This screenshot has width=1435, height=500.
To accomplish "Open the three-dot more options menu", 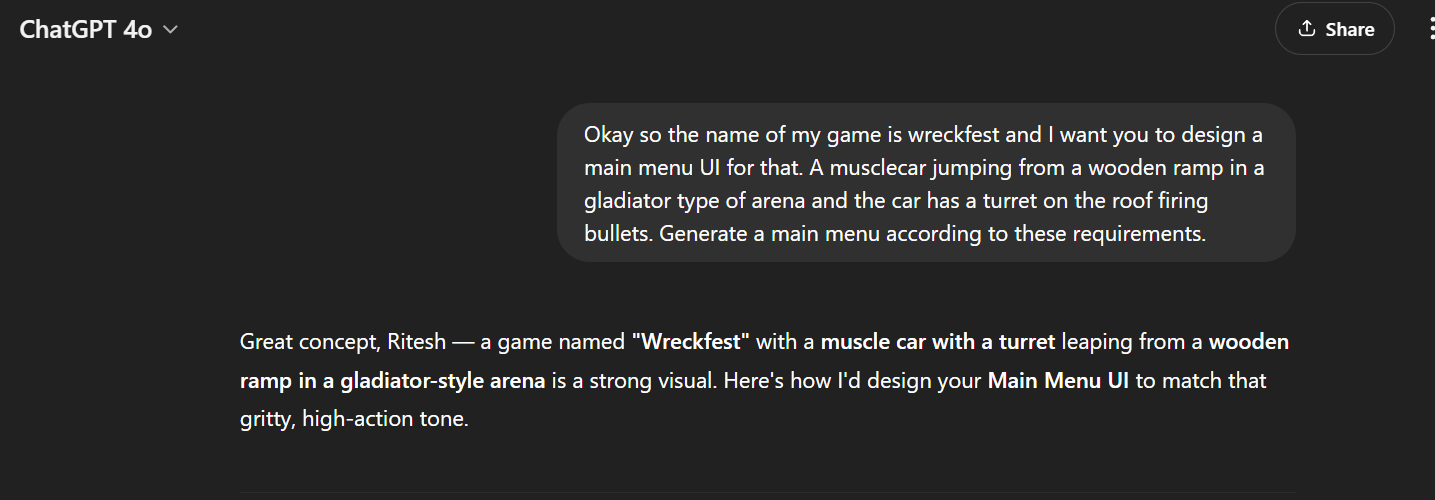I will pos(1431,29).
